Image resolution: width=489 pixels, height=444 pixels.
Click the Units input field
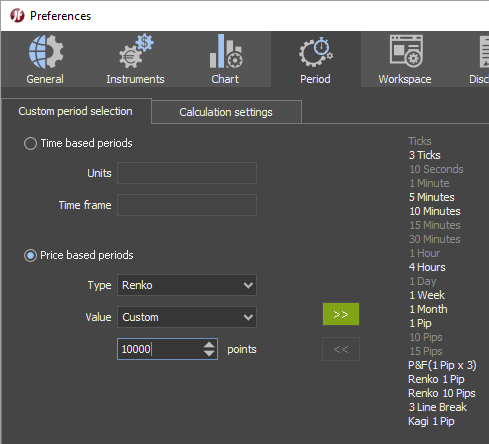coord(187,173)
